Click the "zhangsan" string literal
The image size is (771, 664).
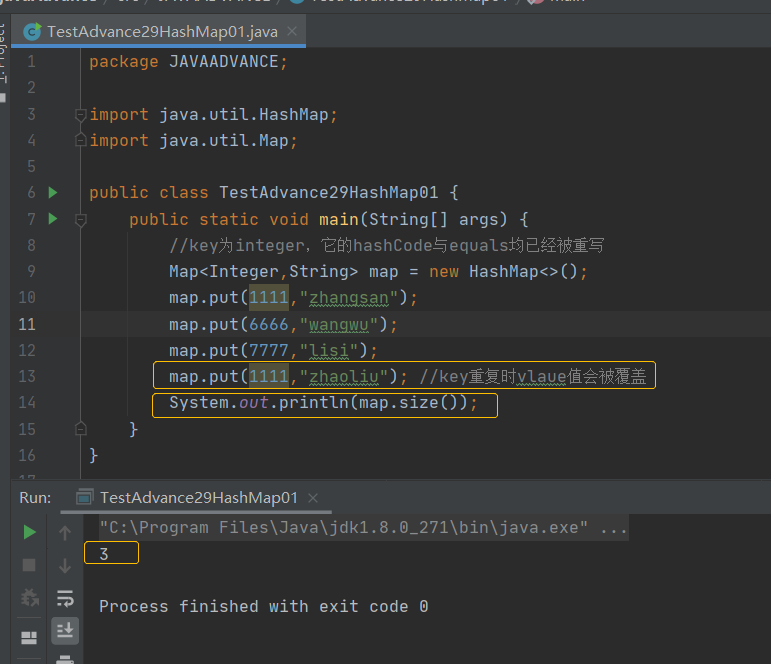[x=348, y=298]
